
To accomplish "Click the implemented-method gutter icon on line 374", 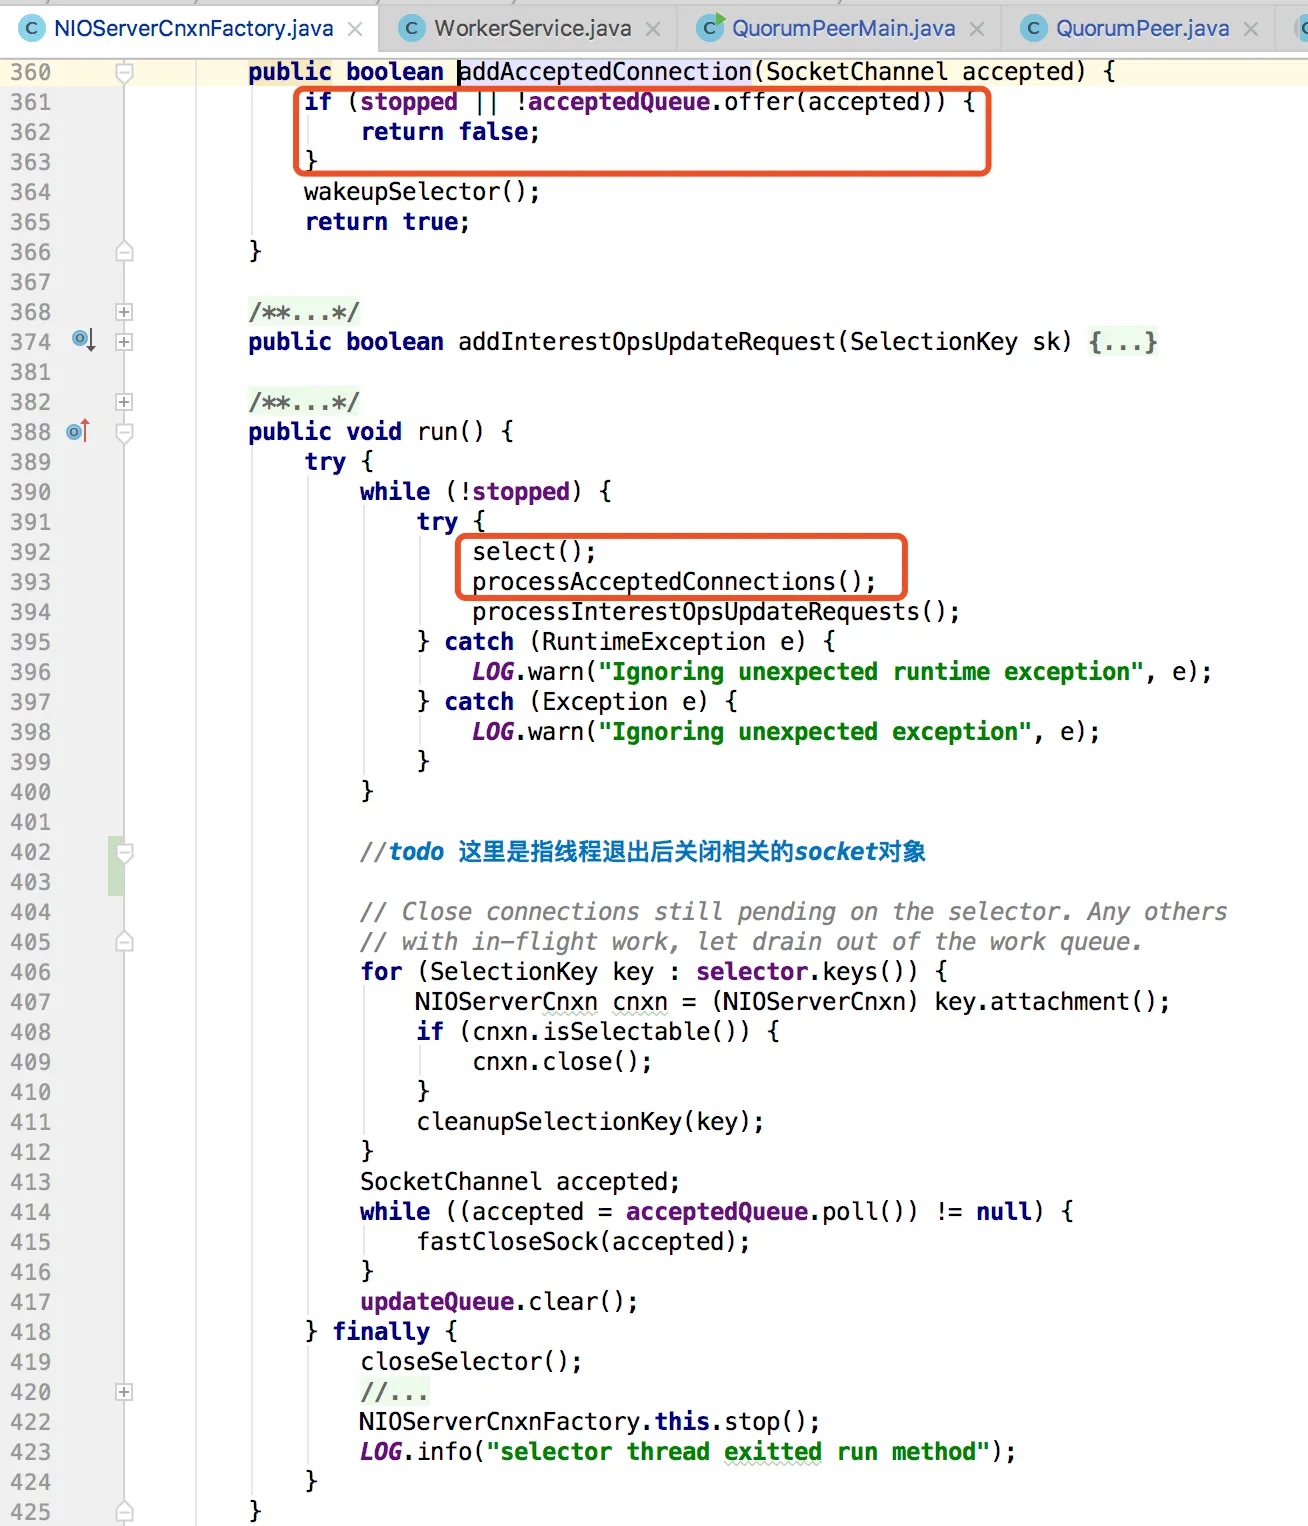I will tap(84, 340).
